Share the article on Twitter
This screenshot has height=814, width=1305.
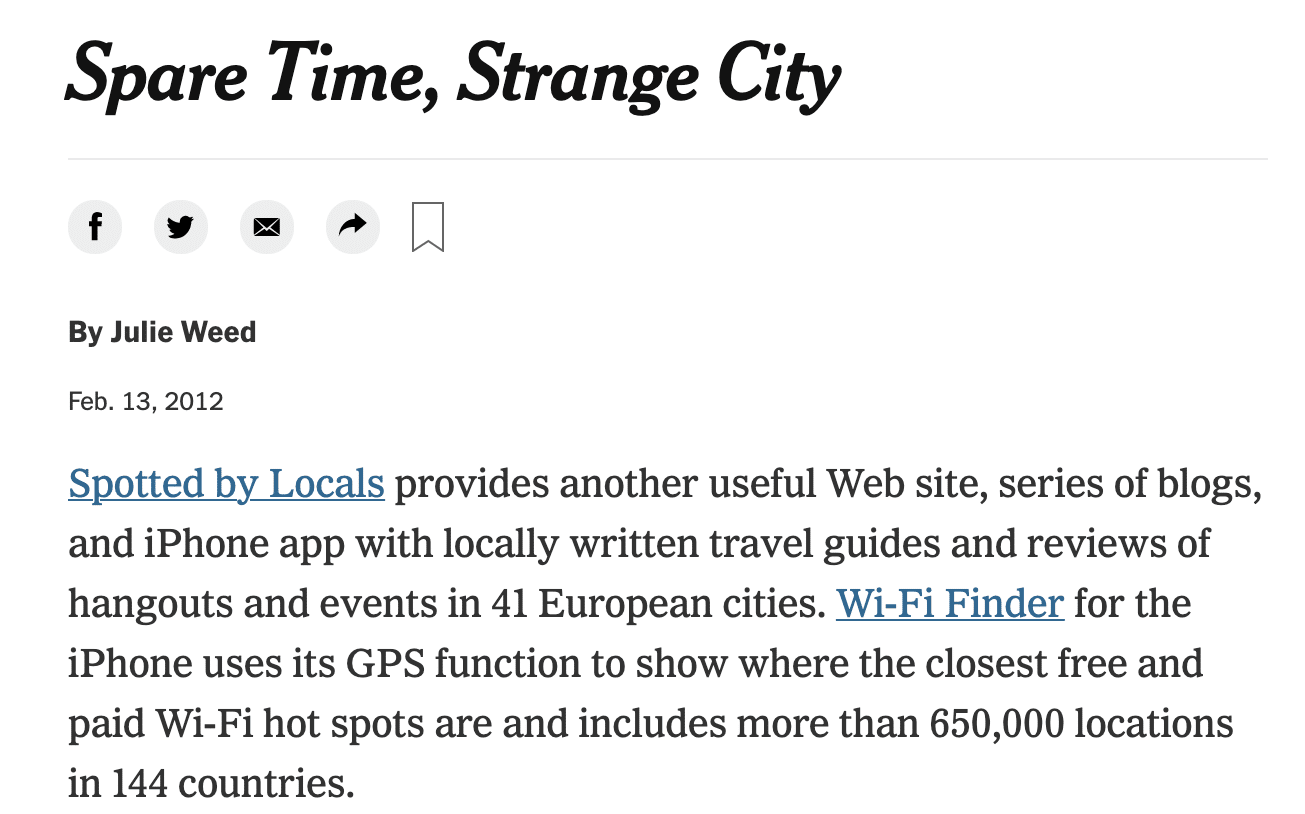[181, 227]
